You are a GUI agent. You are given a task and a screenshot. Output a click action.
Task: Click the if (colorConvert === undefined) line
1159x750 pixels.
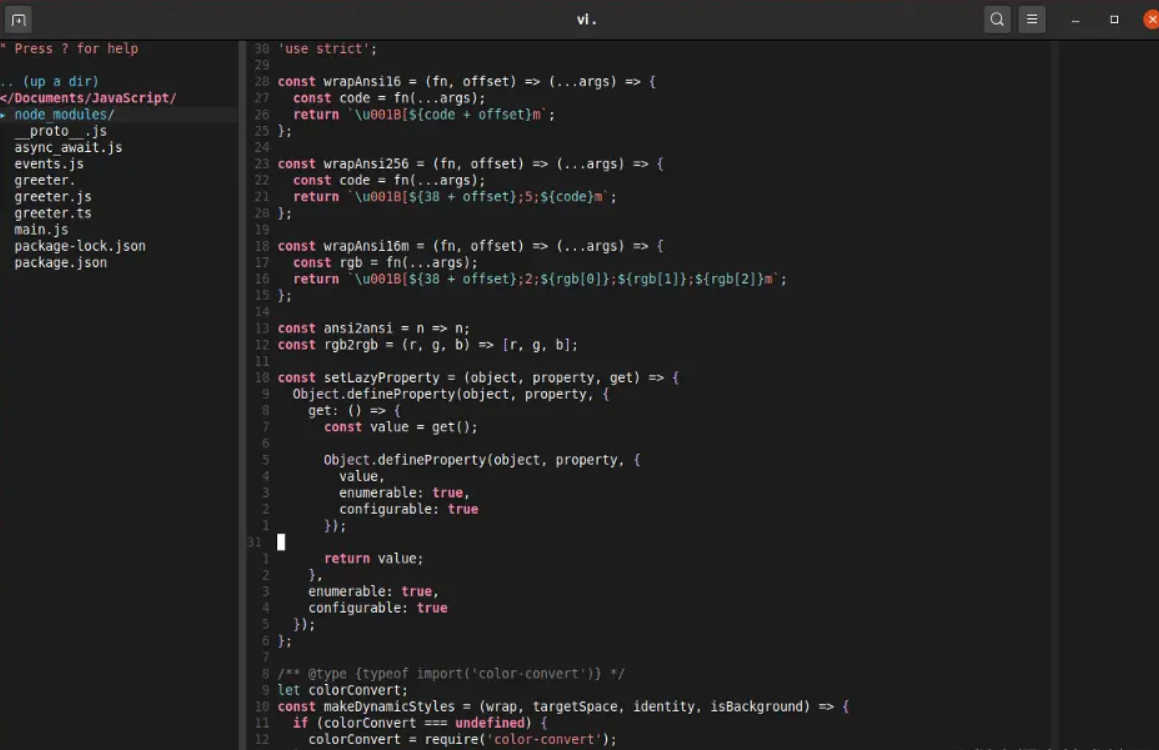point(420,723)
